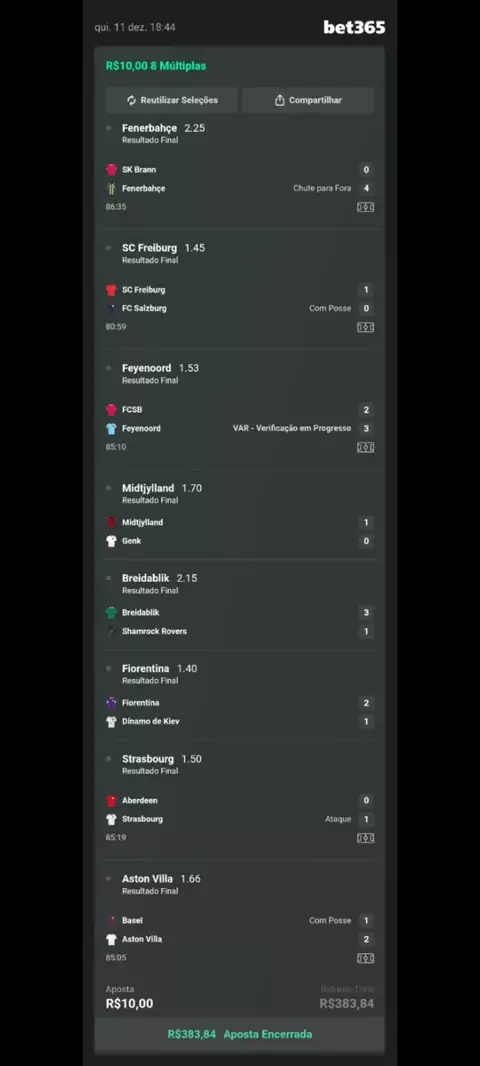Click Reutilizar Seleções button
Image resolution: width=480 pixels, height=1066 pixels.
pos(172,100)
